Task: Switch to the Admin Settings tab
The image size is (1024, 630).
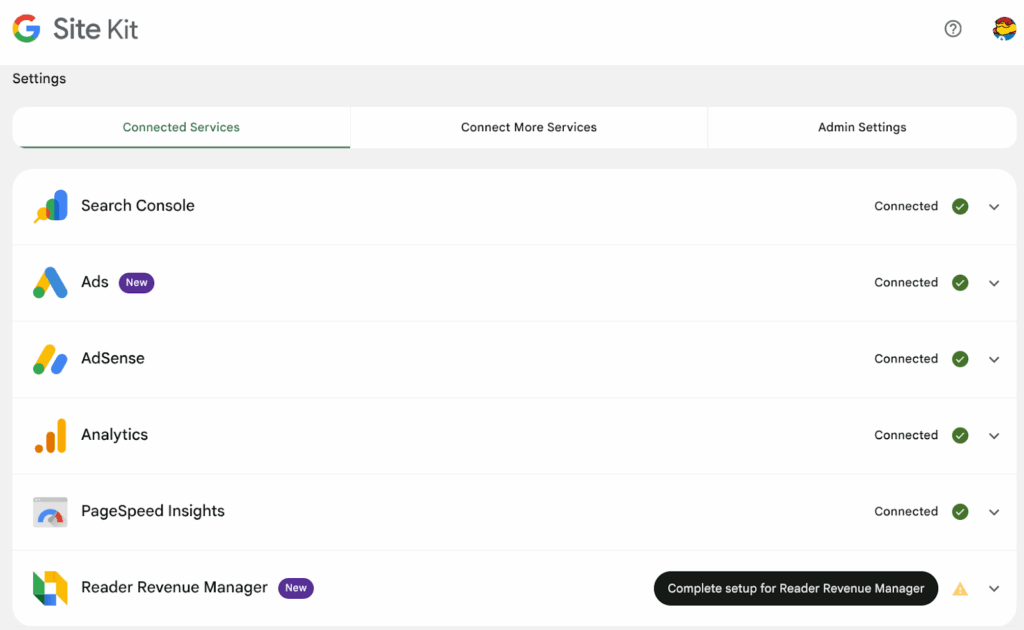Action: pos(862,127)
